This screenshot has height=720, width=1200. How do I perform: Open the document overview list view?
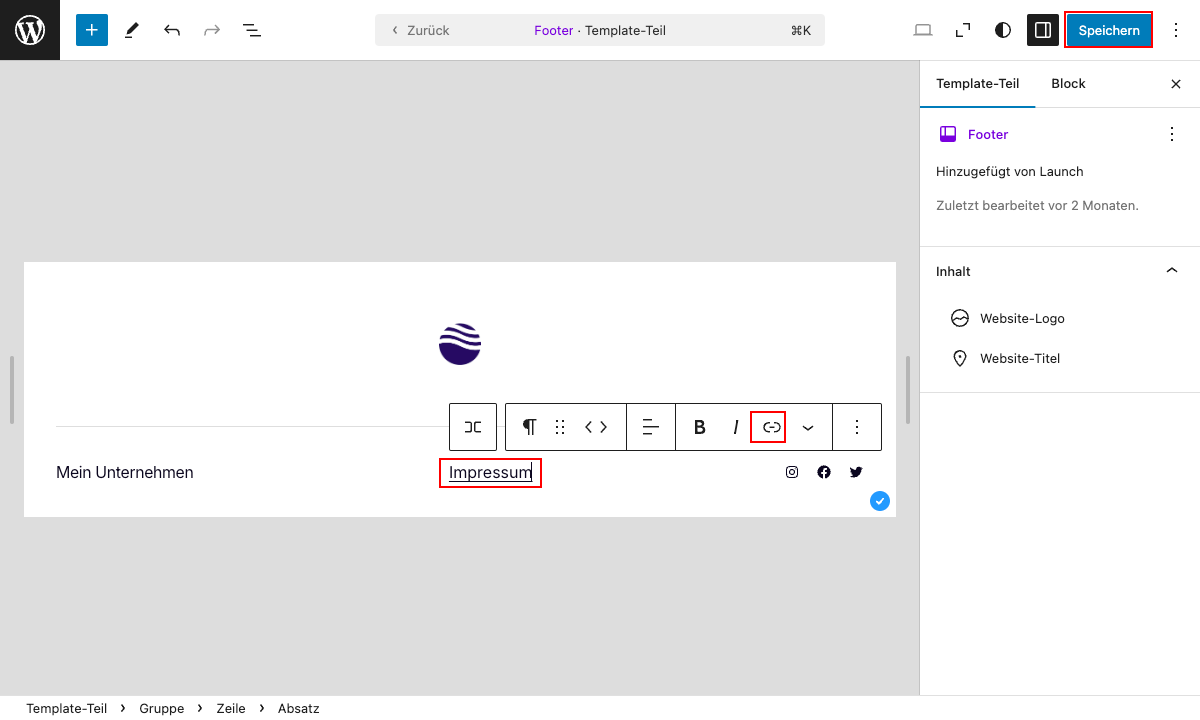(252, 30)
